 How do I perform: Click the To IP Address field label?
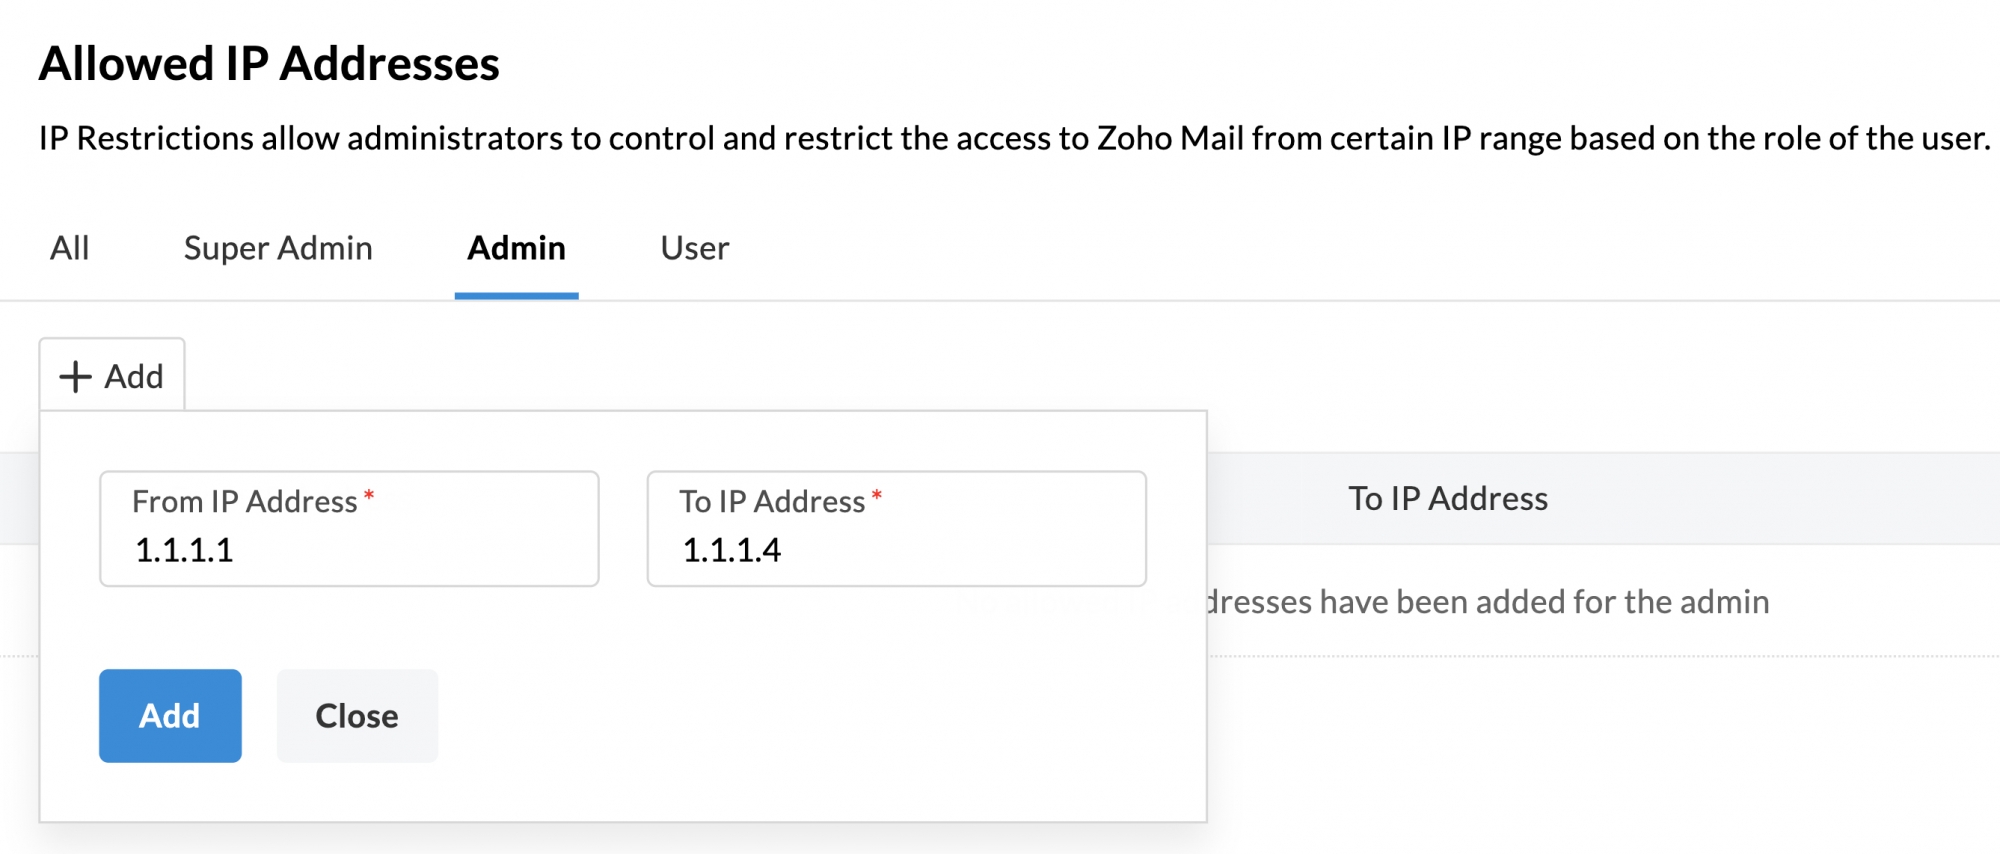(771, 501)
